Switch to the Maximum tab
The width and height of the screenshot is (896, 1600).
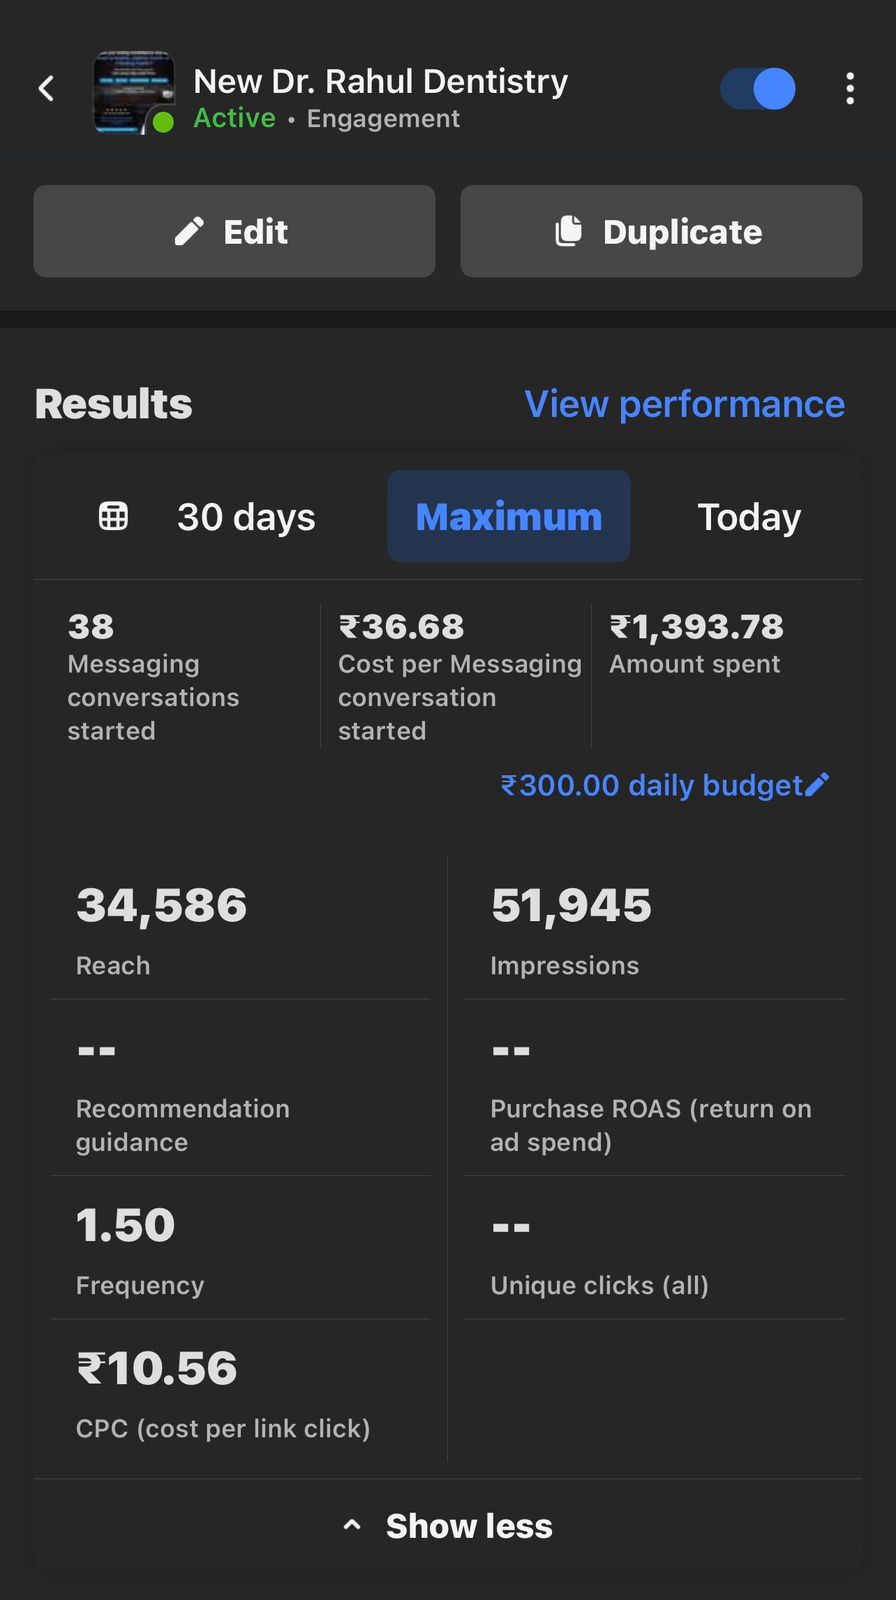pos(509,517)
